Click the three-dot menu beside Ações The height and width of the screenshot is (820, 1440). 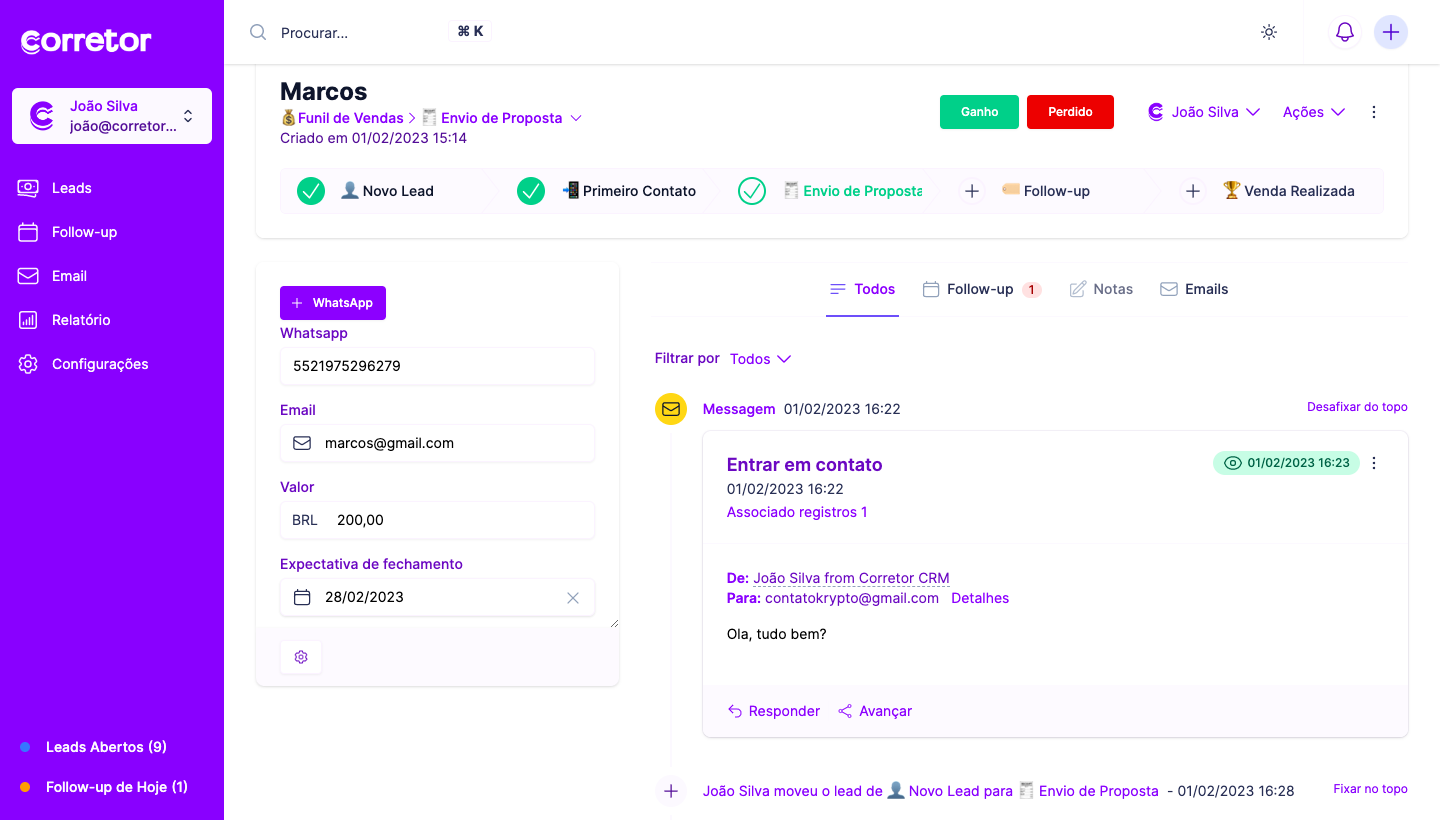pos(1374,112)
